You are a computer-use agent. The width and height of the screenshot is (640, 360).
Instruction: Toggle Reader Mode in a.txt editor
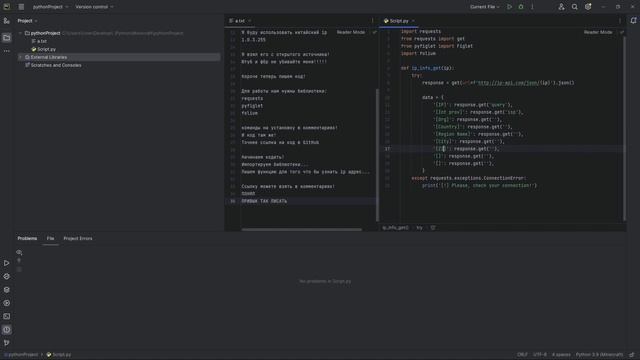[x=351, y=32]
